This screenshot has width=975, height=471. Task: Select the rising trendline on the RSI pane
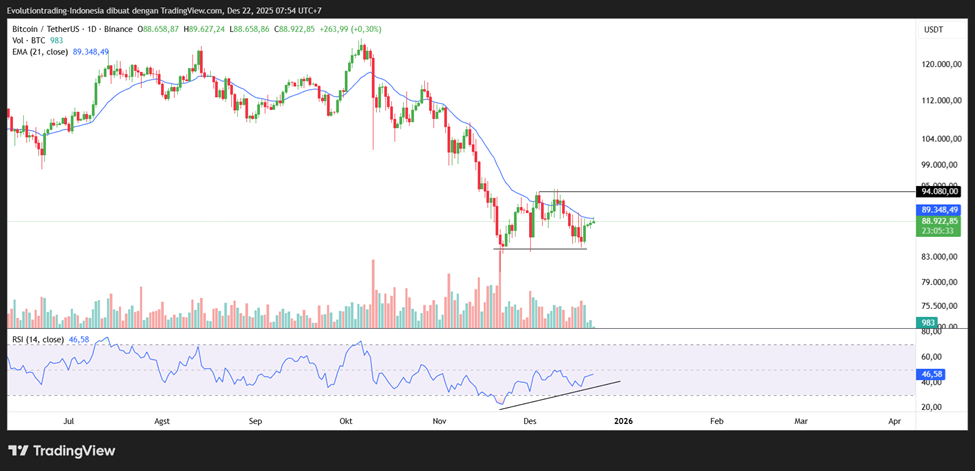(x=560, y=394)
